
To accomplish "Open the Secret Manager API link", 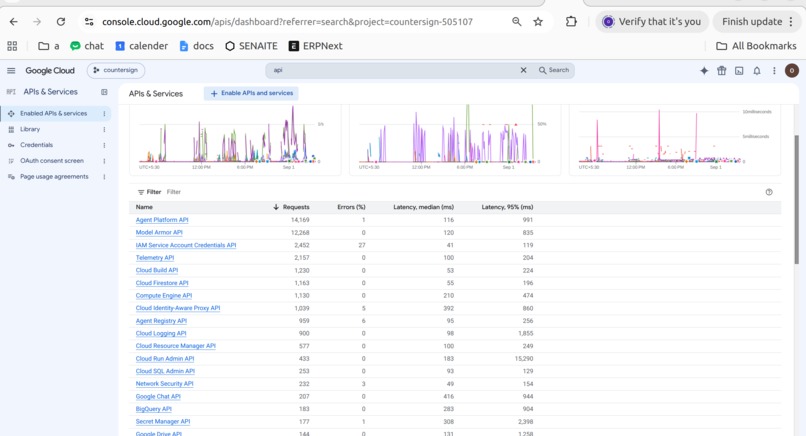I will coord(162,421).
